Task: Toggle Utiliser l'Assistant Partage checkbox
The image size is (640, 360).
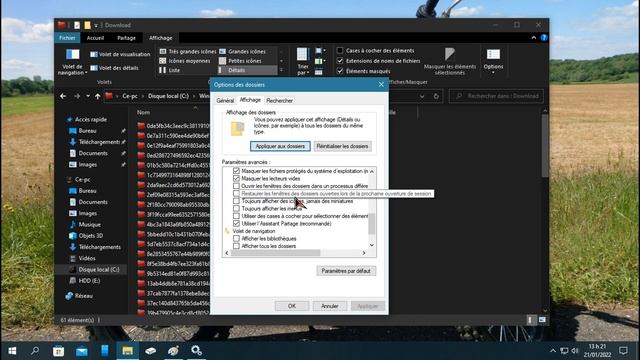Action: [x=236, y=224]
